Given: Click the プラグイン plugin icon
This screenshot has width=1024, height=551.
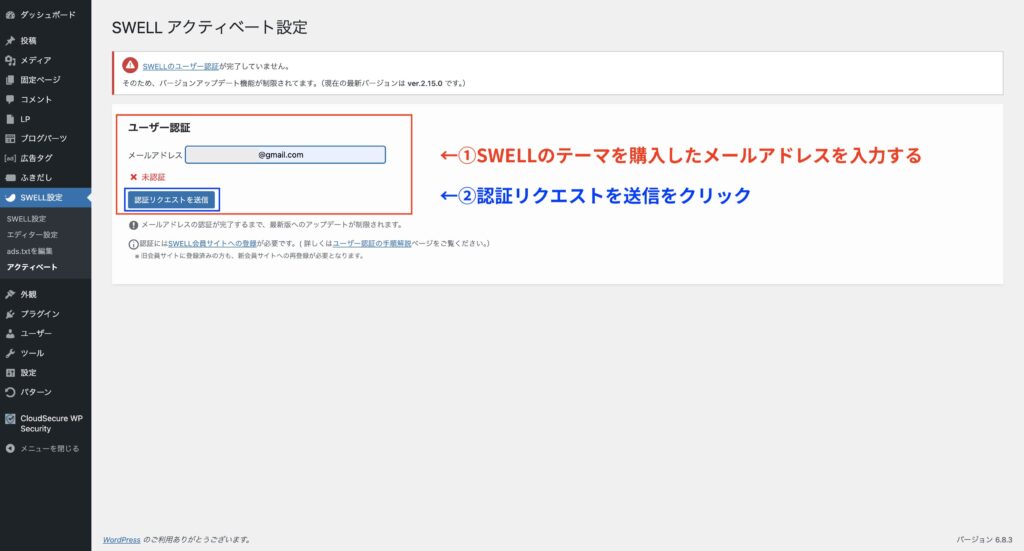Looking at the screenshot, I should [10, 314].
